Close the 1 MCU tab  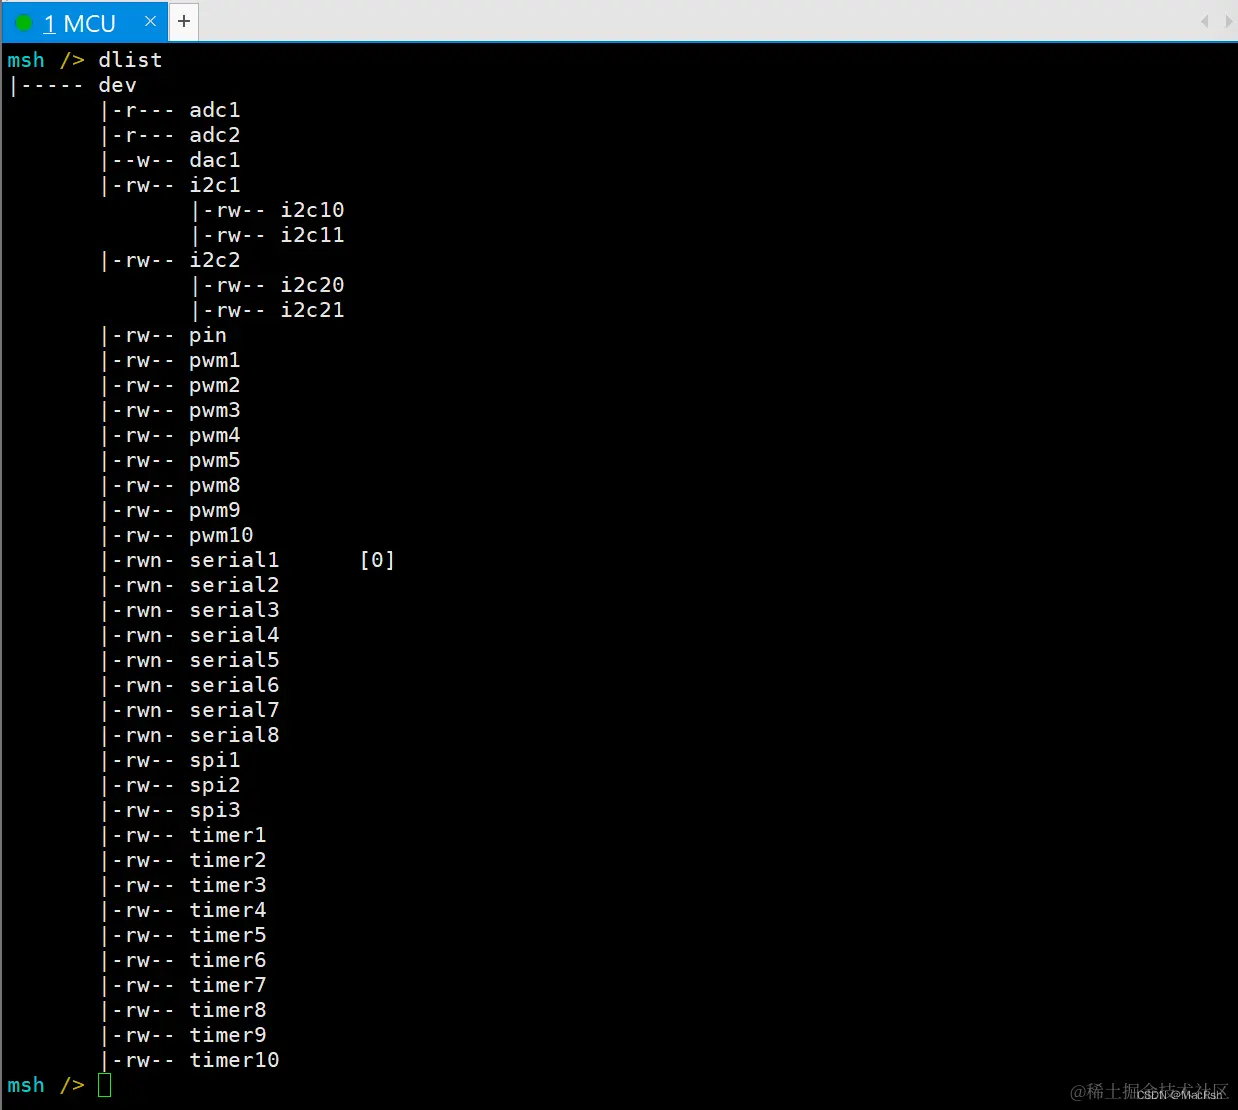point(150,21)
